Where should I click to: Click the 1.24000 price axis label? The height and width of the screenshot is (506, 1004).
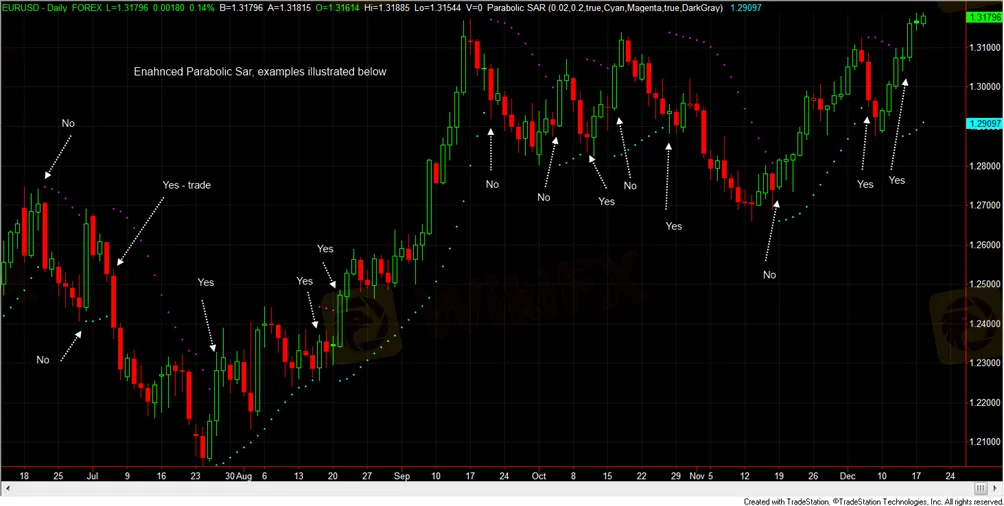(984, 324)
